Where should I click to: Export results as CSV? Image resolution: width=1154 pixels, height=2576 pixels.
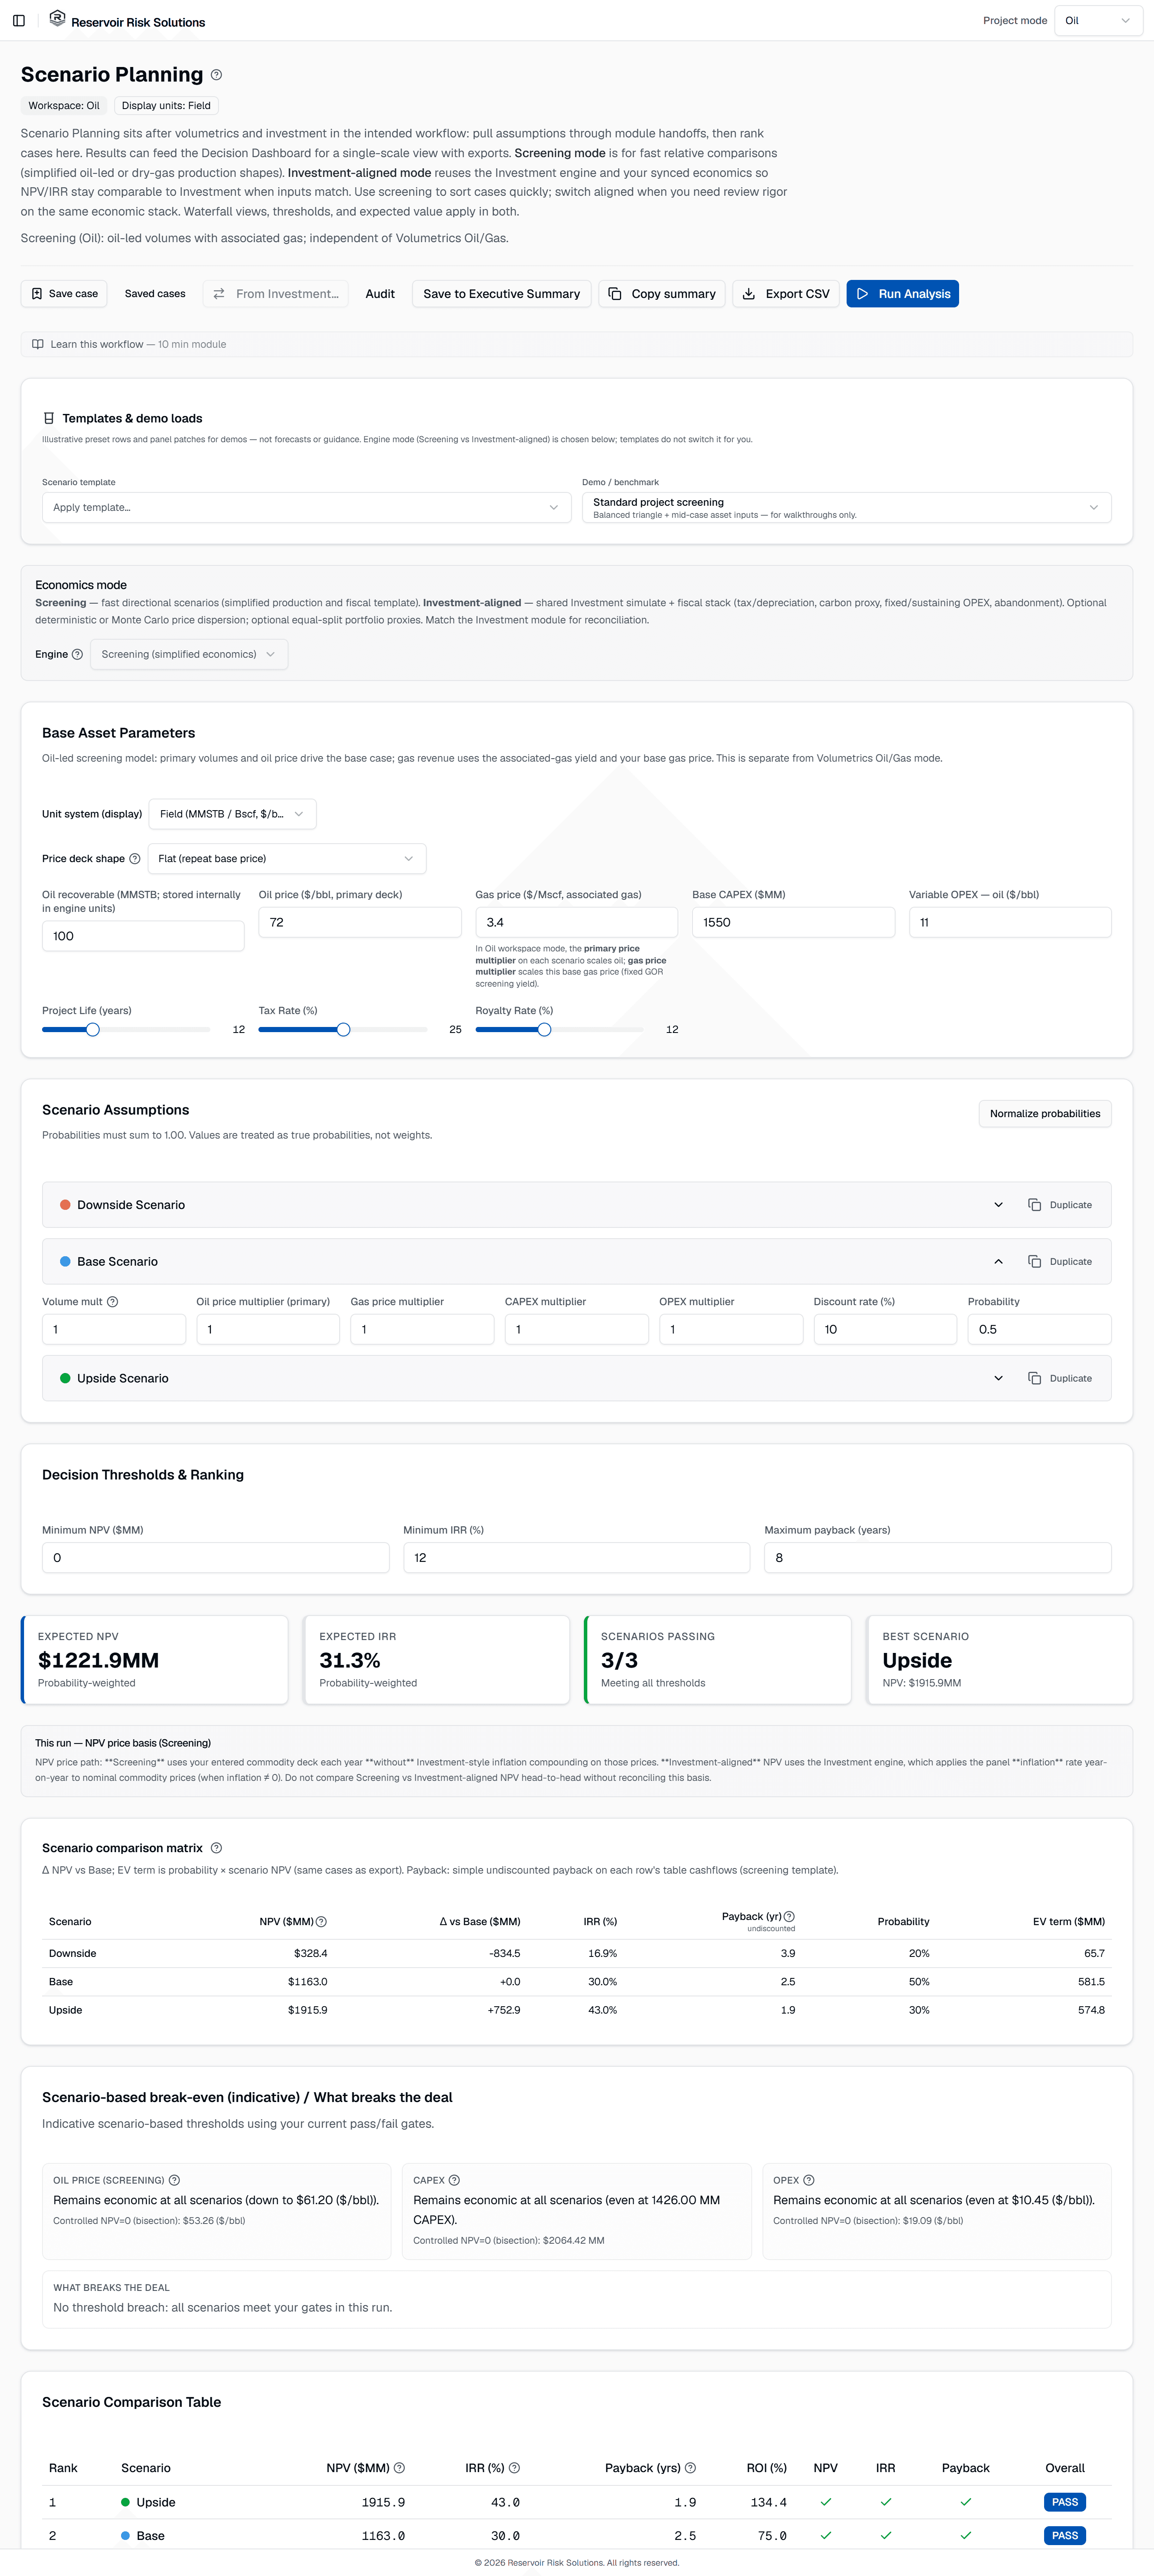point(786,294)
